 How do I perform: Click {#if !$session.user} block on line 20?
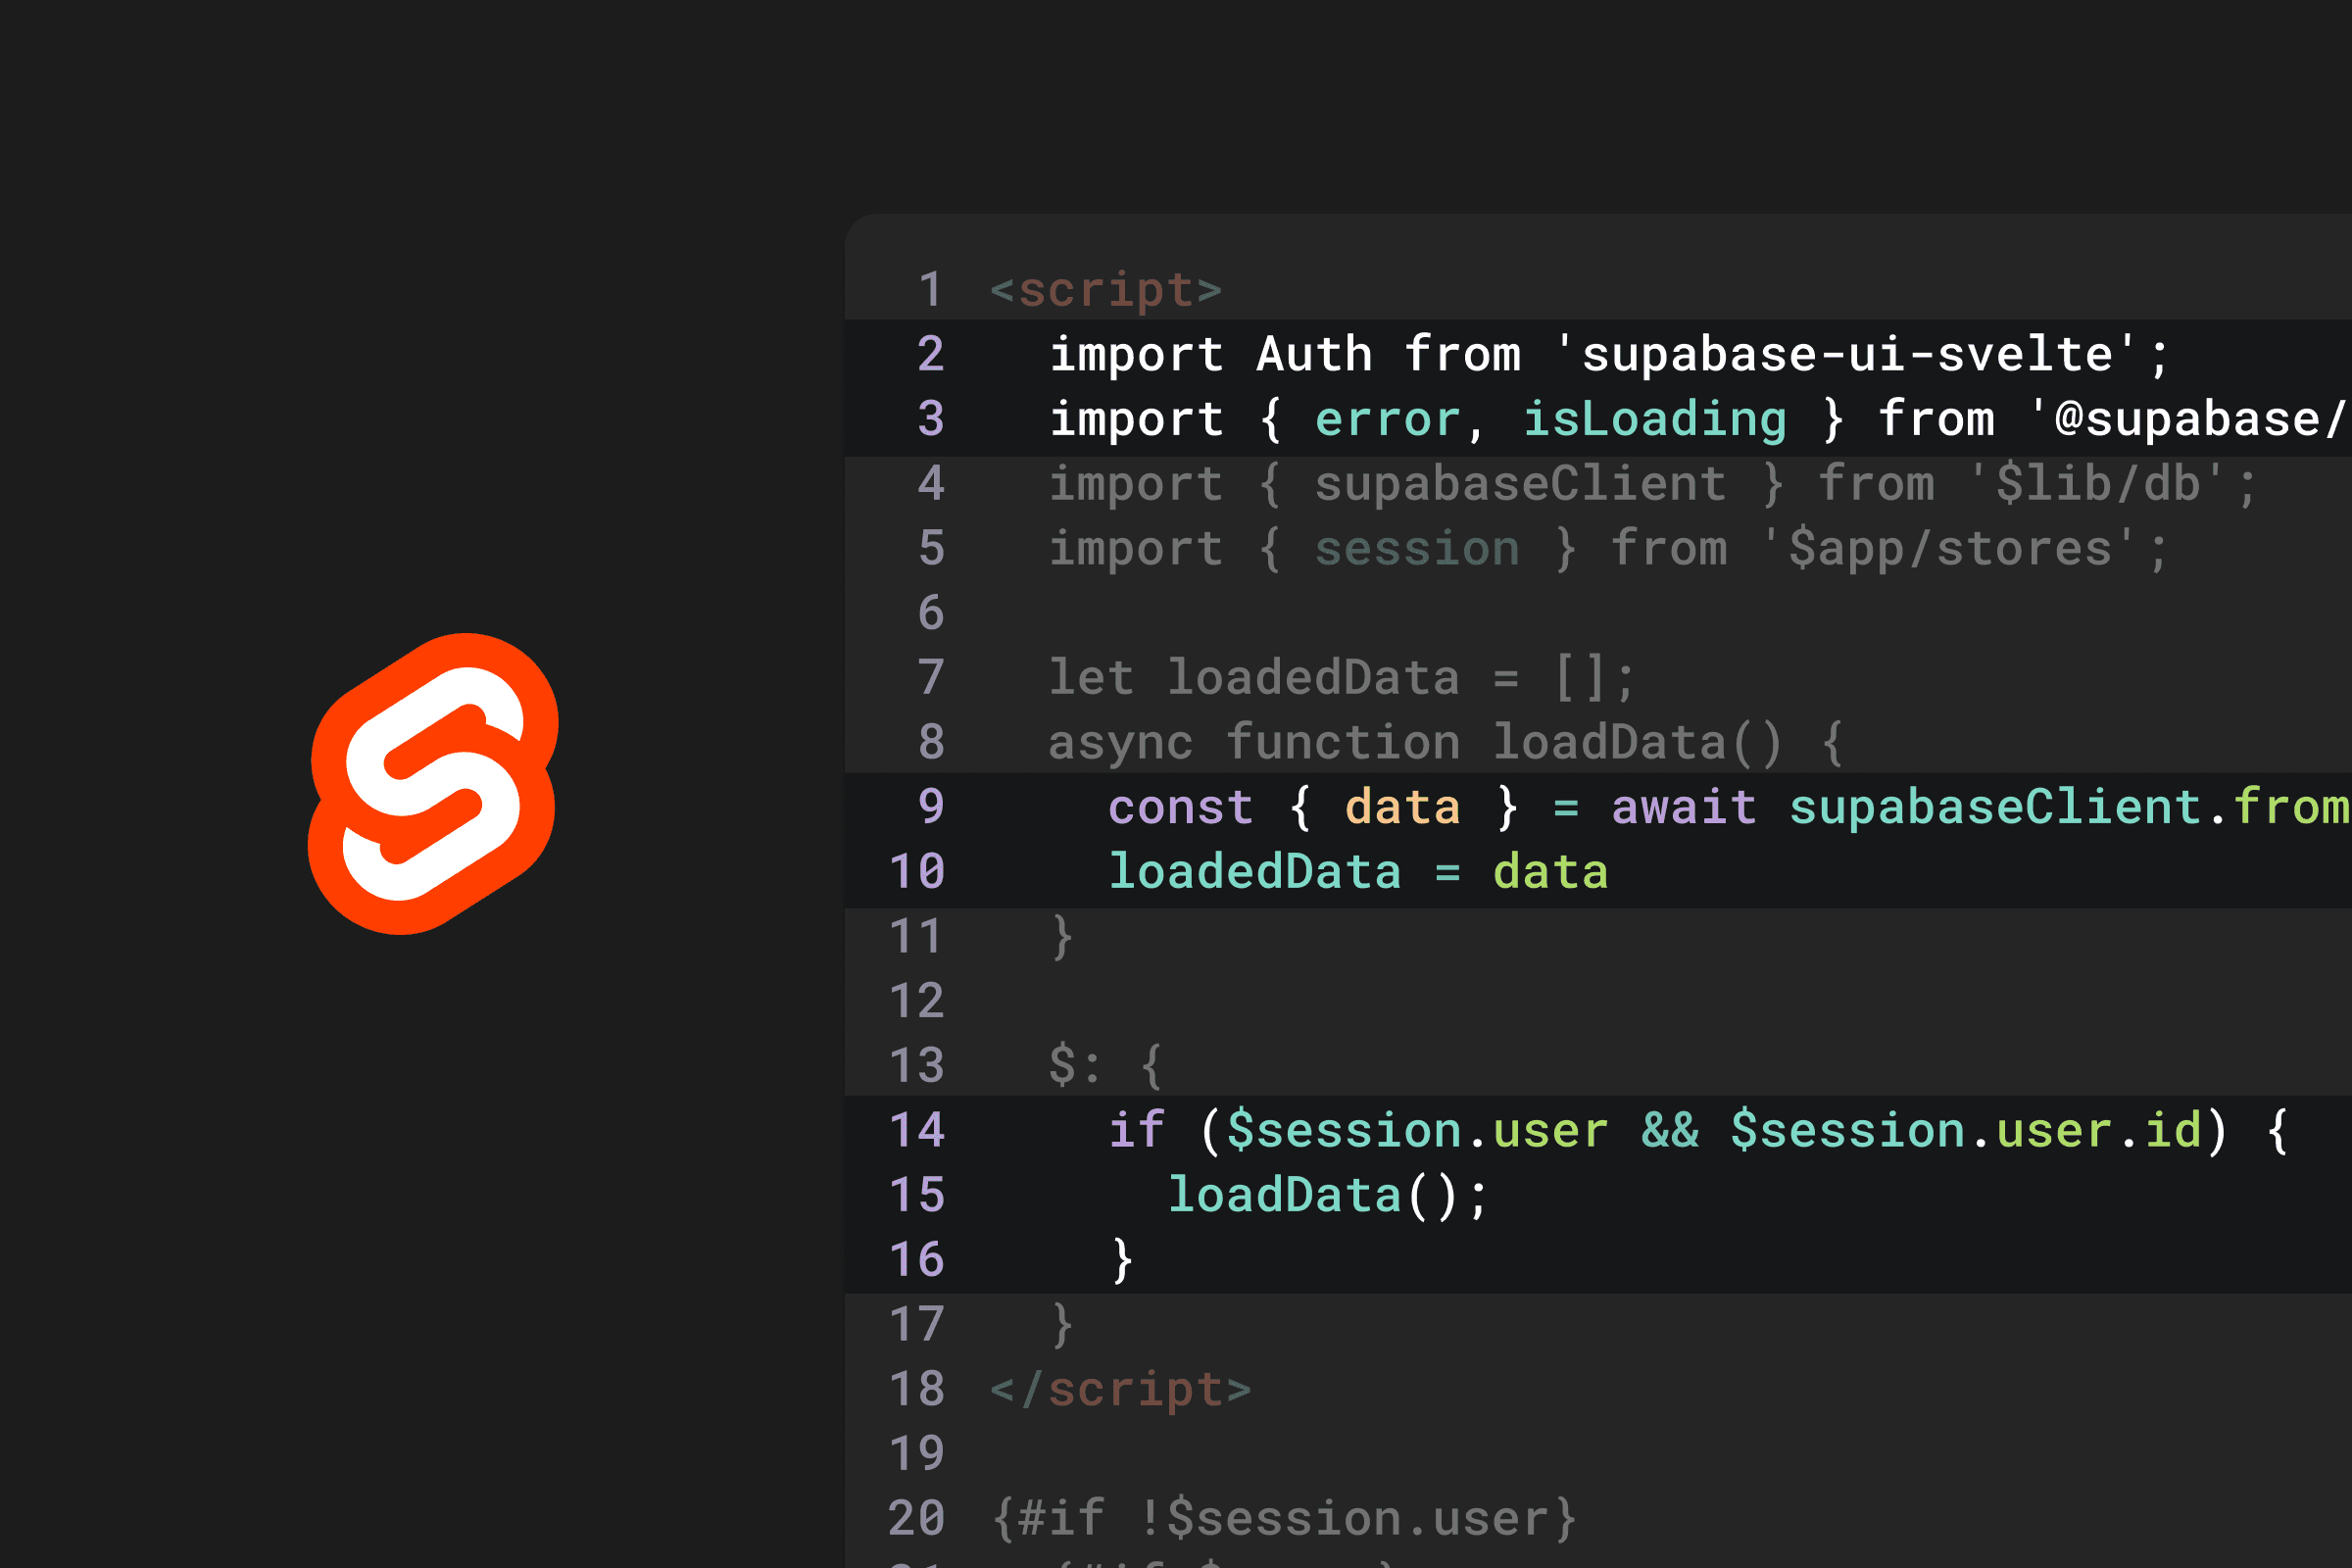click(1284, 1519)
